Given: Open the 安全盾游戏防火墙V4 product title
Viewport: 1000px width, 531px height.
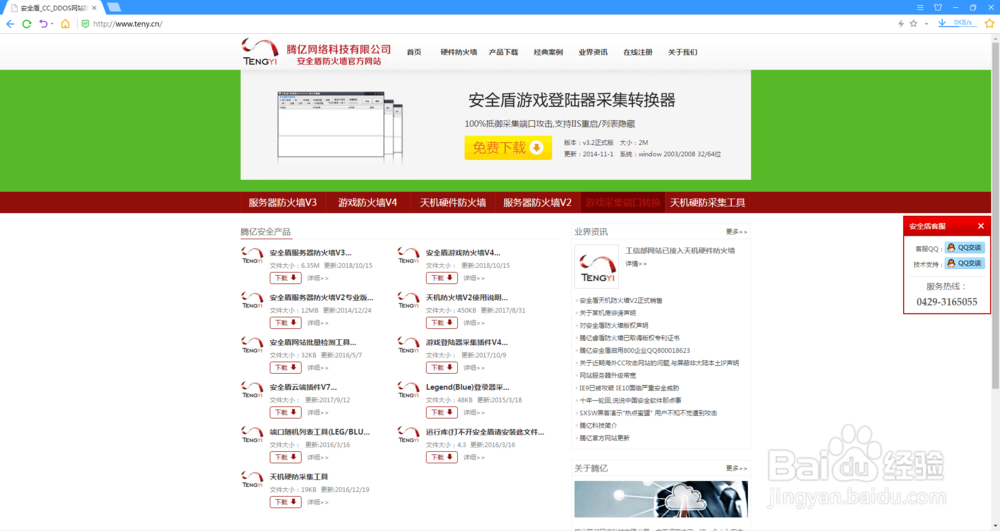Looking at the screenshot, I should tap(463, 252).
